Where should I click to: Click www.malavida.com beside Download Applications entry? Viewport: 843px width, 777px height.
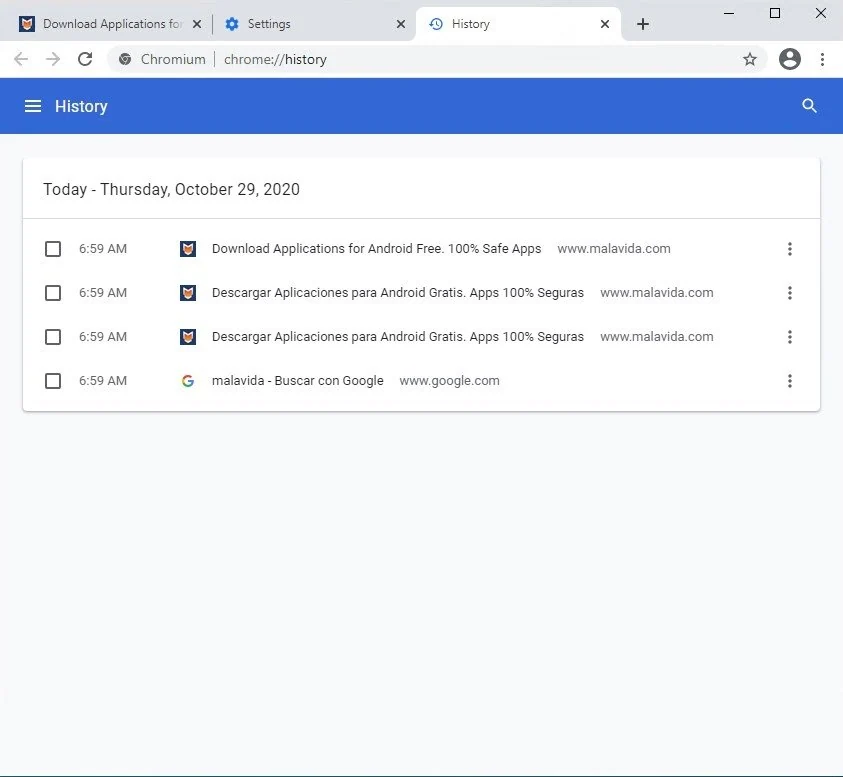click(614, 249)
